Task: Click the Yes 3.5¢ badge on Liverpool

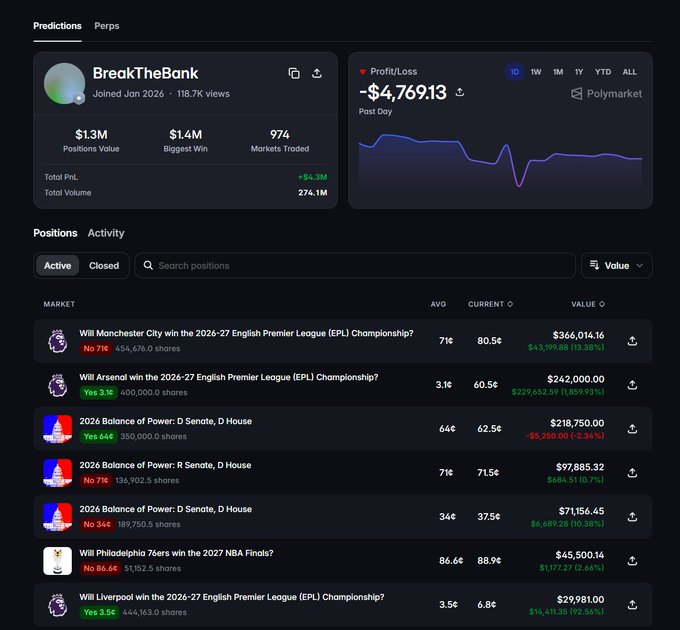Action: pos(99,612)
